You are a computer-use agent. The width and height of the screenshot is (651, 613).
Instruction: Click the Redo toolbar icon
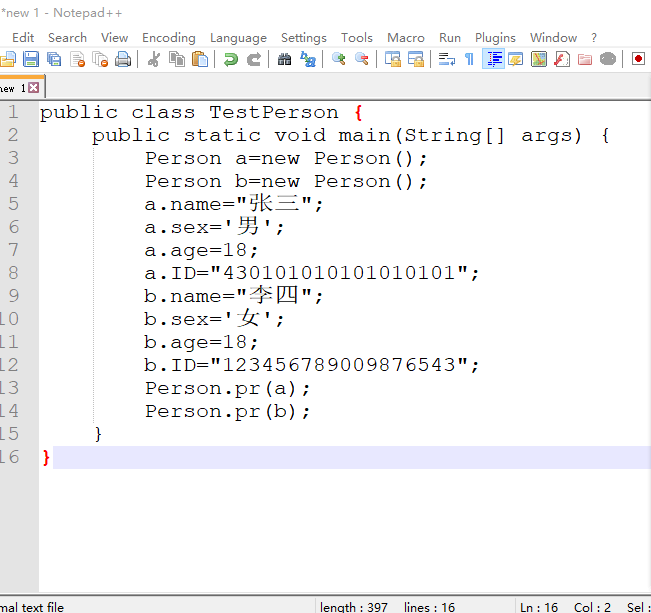[x=254, y=59]
